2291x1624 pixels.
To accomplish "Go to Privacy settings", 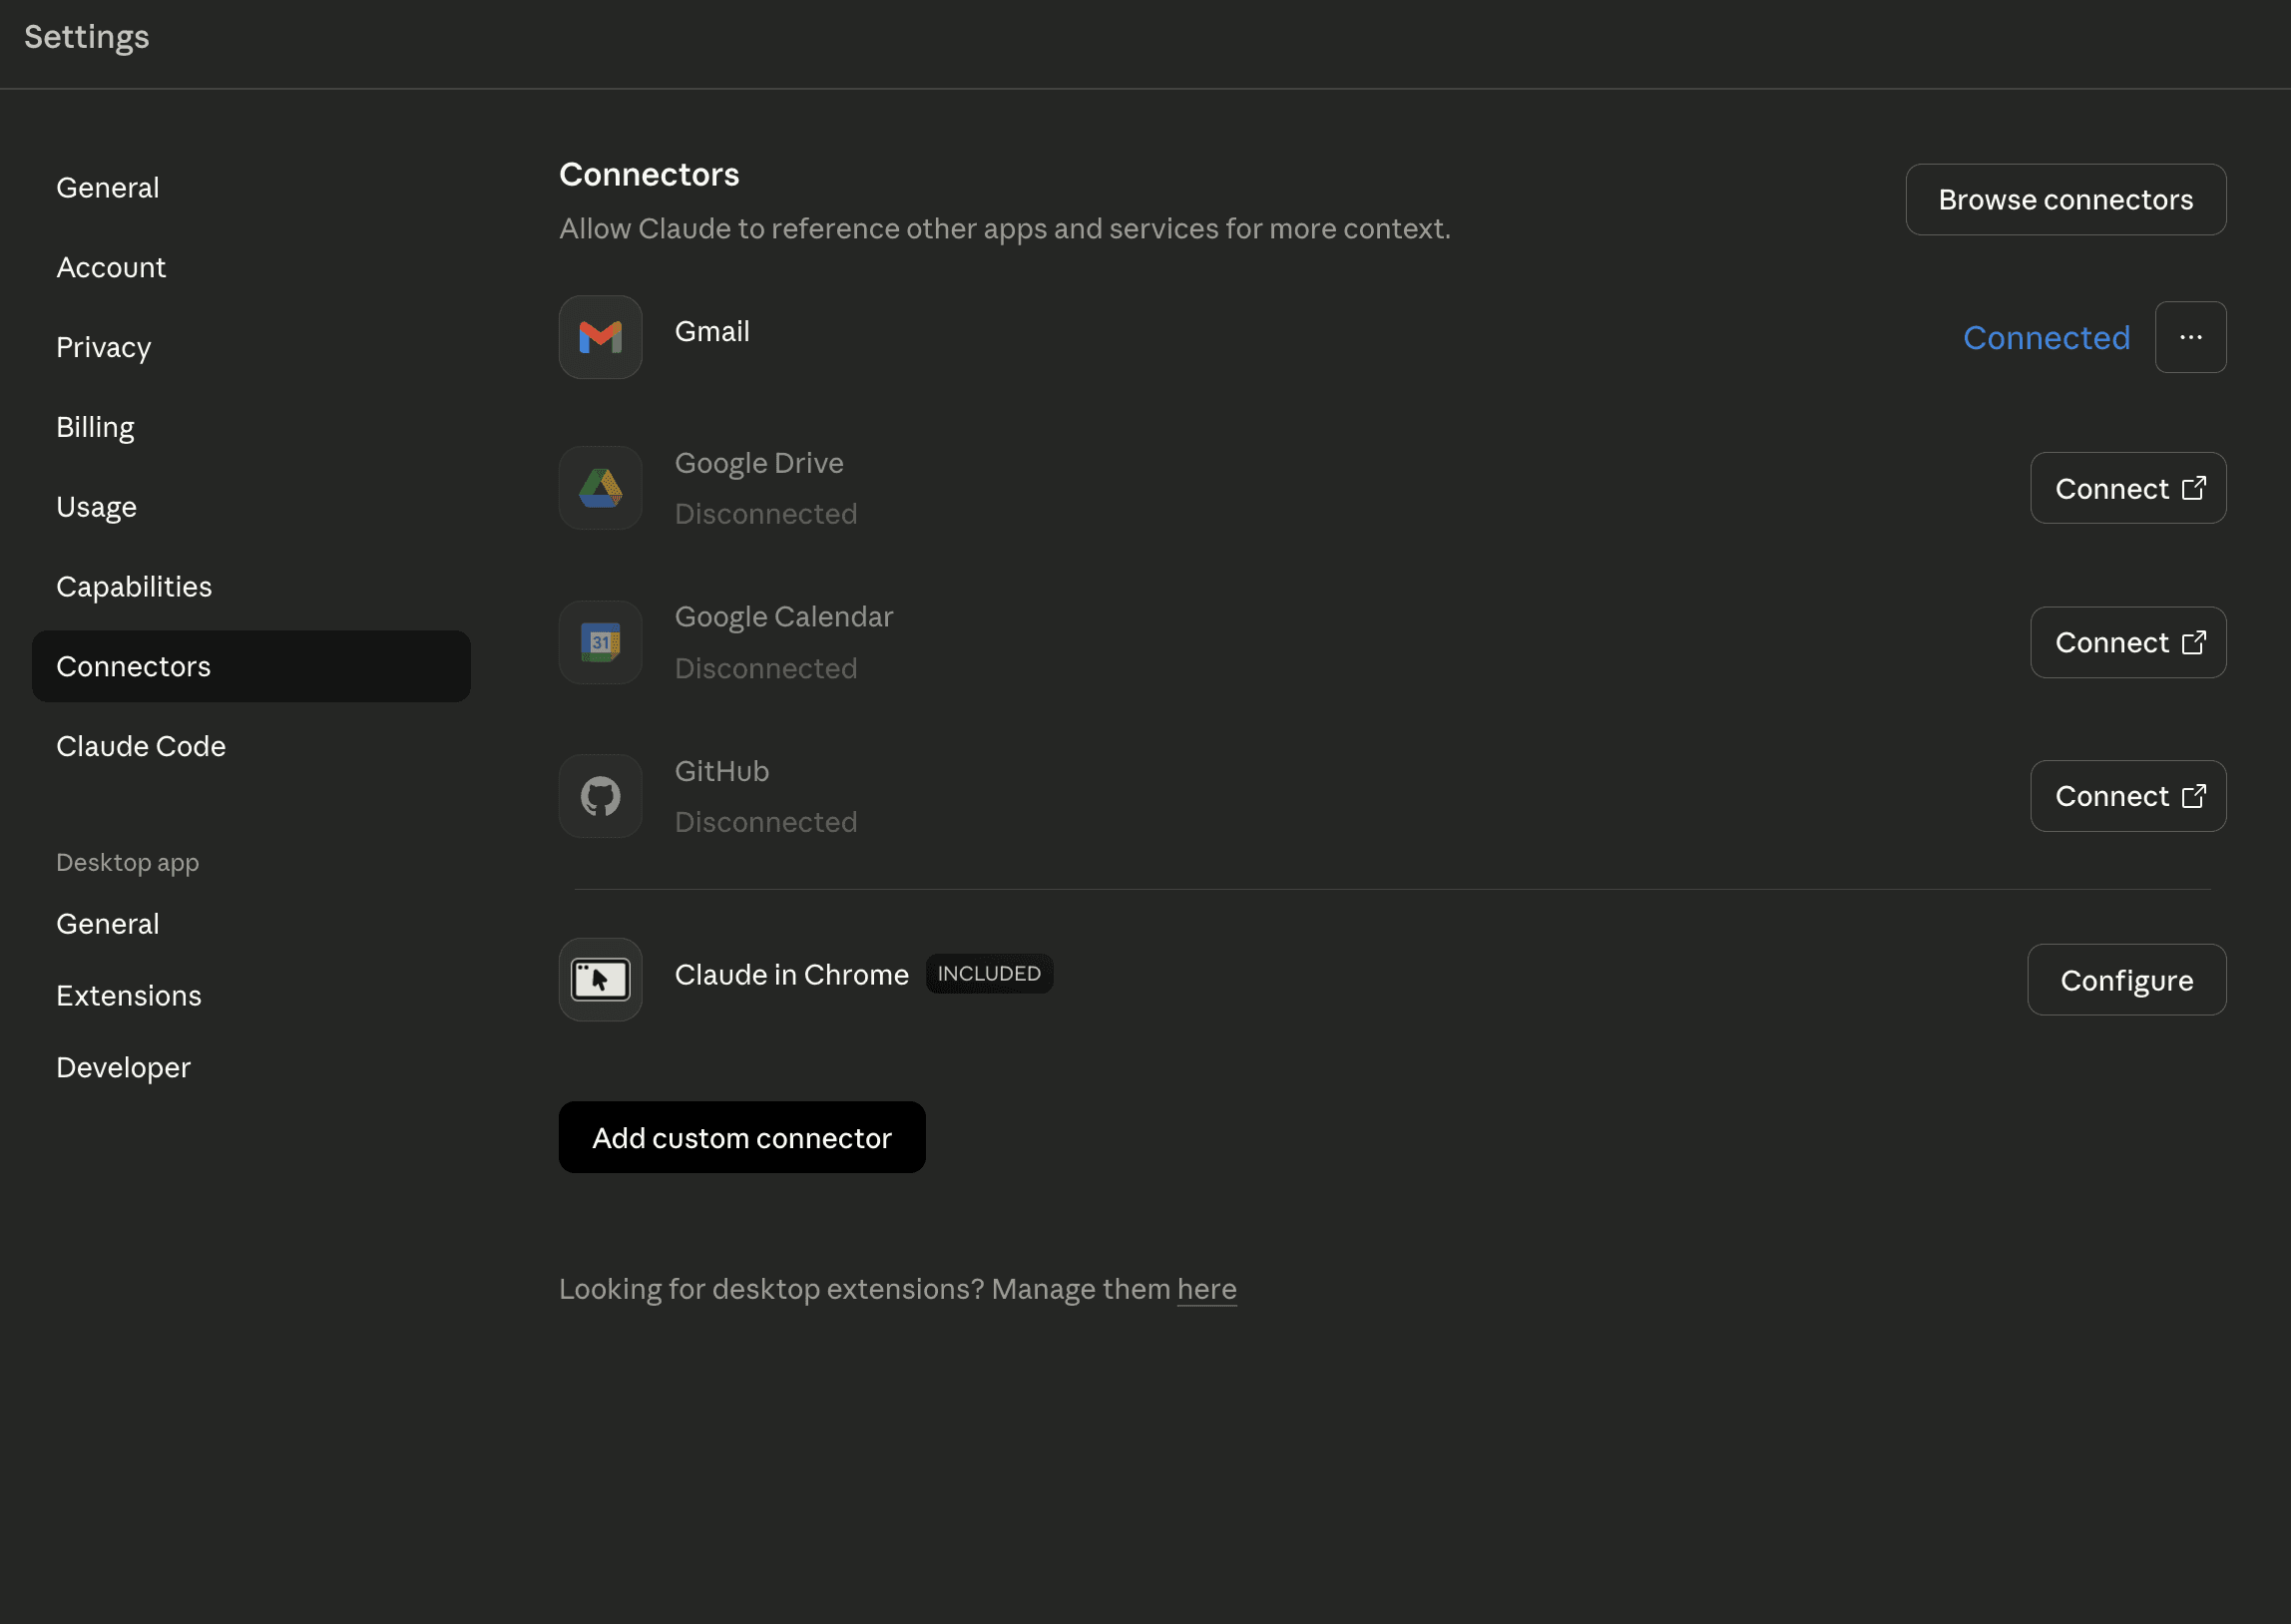I will [x=103, y=347].
